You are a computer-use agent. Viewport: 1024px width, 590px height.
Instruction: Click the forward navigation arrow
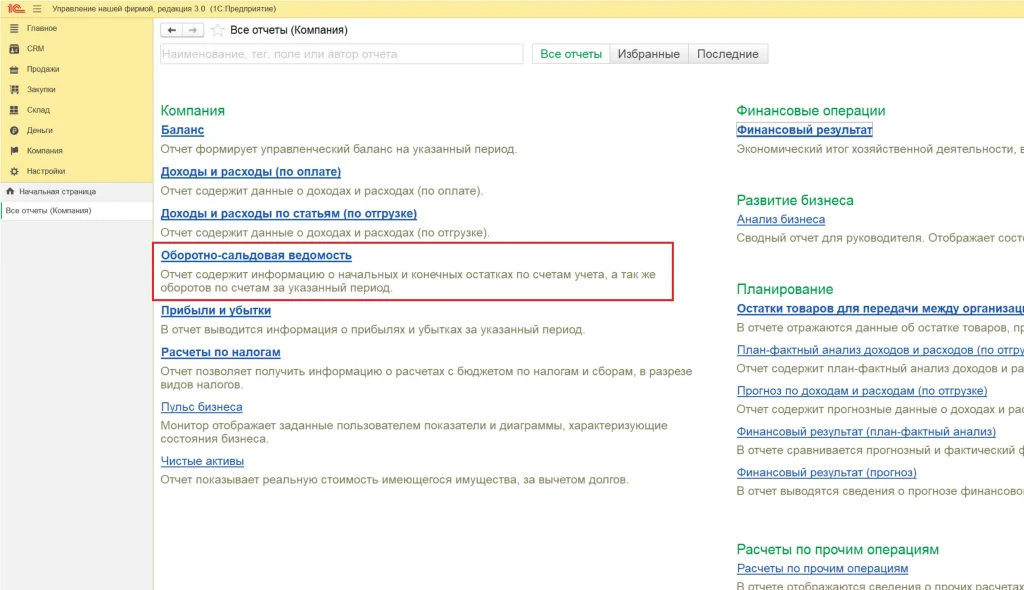(193, 30)
